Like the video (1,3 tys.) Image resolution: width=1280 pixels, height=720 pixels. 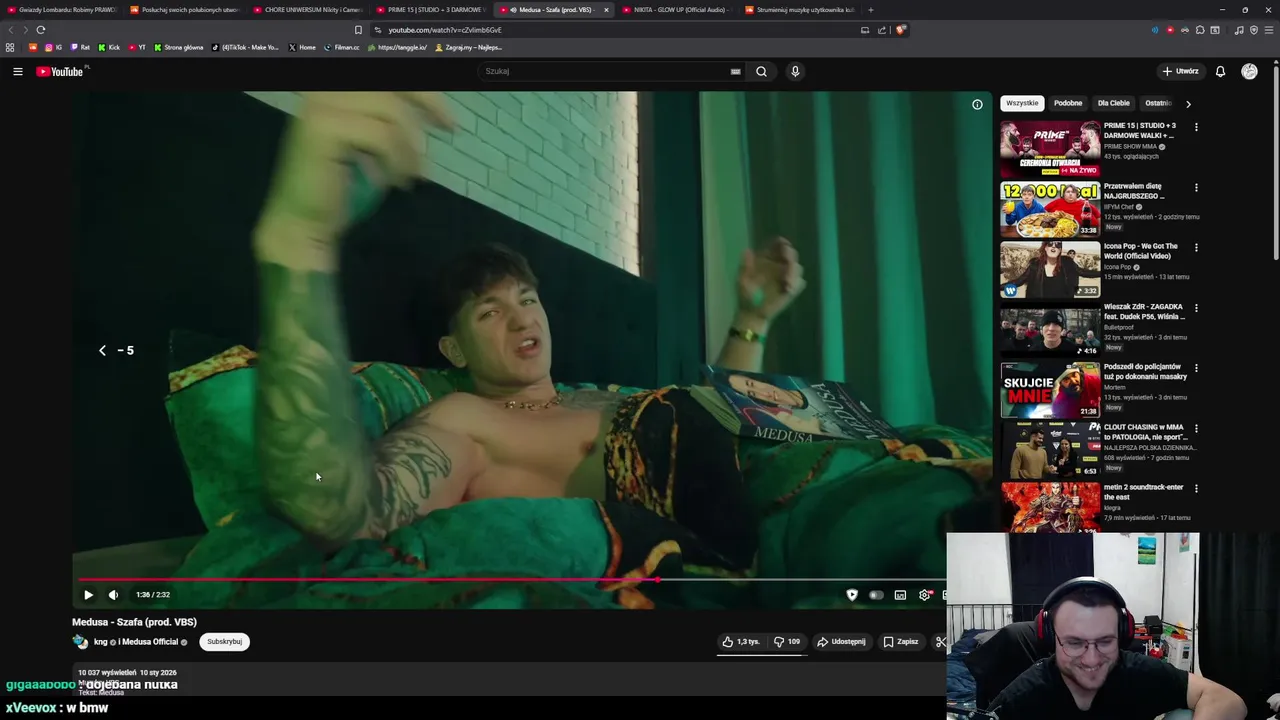[x=740, y=642]
